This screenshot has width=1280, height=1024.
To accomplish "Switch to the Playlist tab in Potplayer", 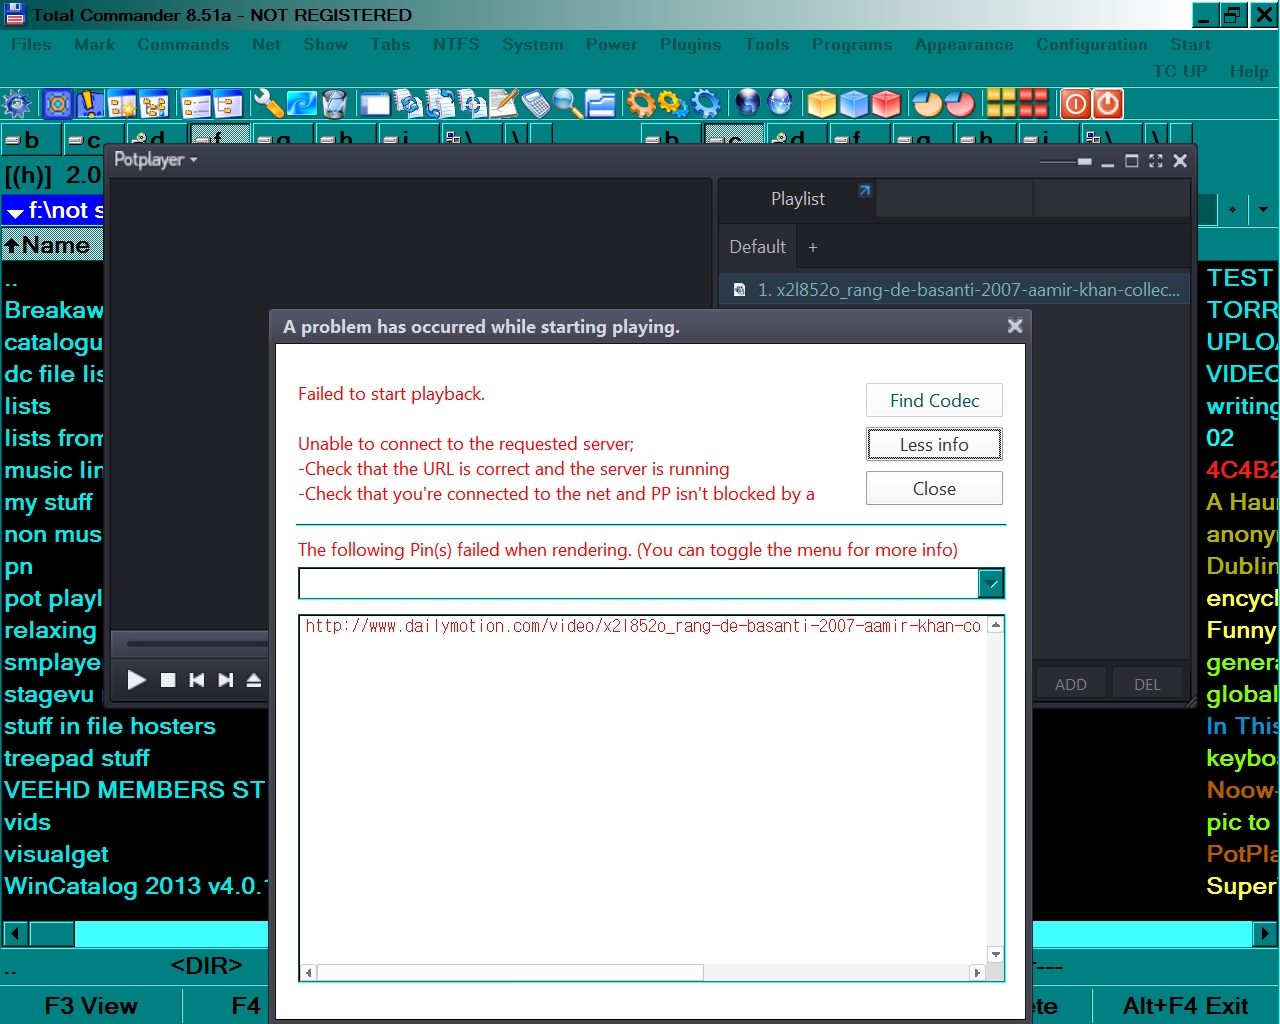I will point(798,199).
